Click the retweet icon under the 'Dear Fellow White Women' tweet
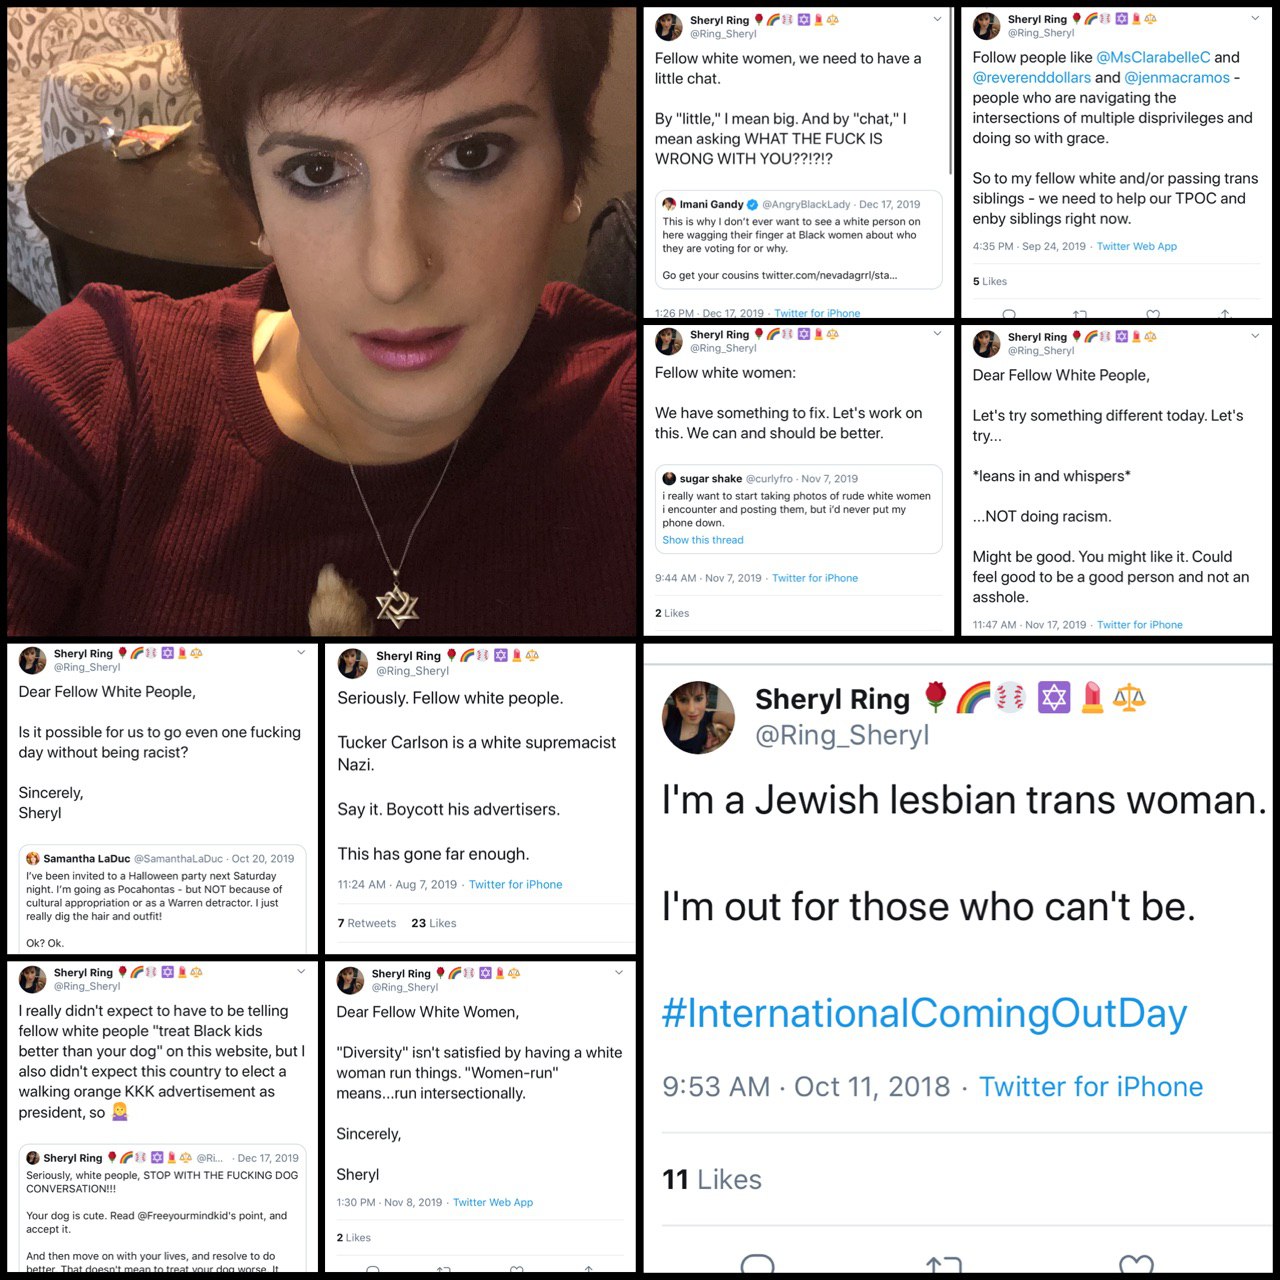This screenshot has width=1280, height=1280. [x=444, y=1270]
